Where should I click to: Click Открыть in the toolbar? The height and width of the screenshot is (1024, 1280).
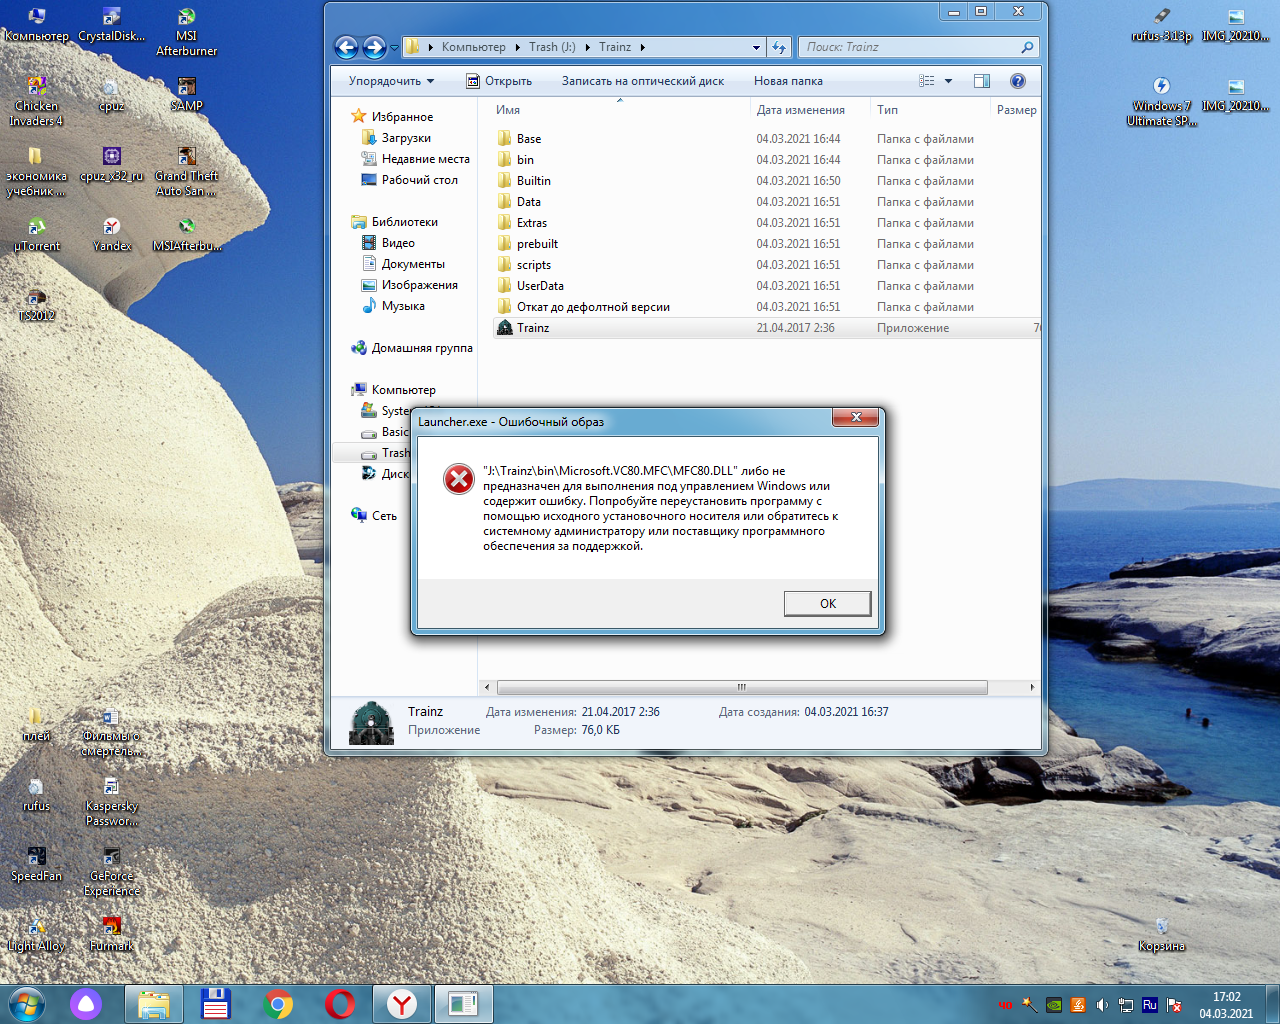[x=499, y=81]
